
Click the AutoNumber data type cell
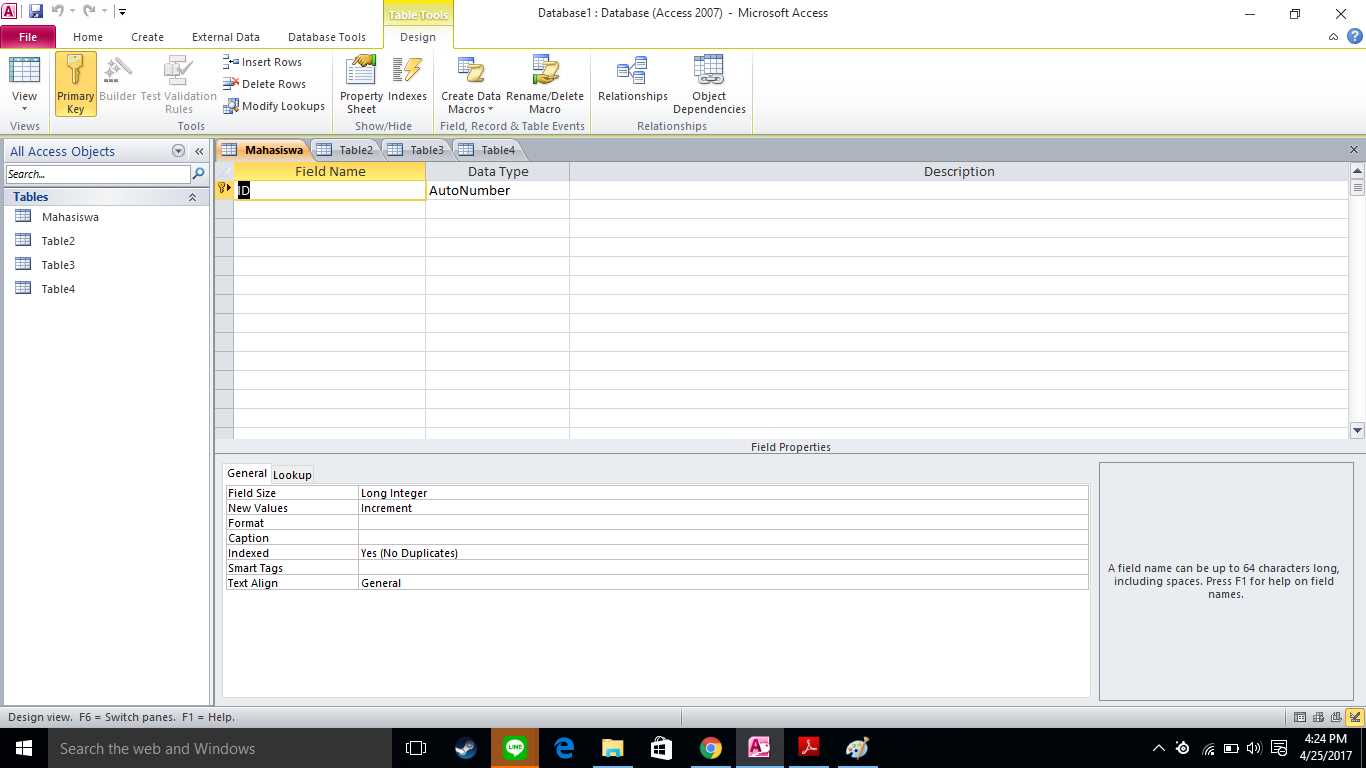tap(497, 190)
